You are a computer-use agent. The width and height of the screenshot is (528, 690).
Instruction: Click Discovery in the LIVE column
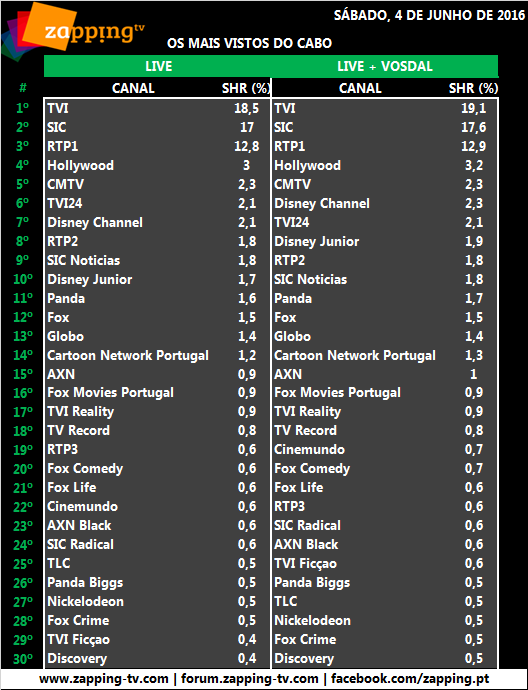coord(77,659)
